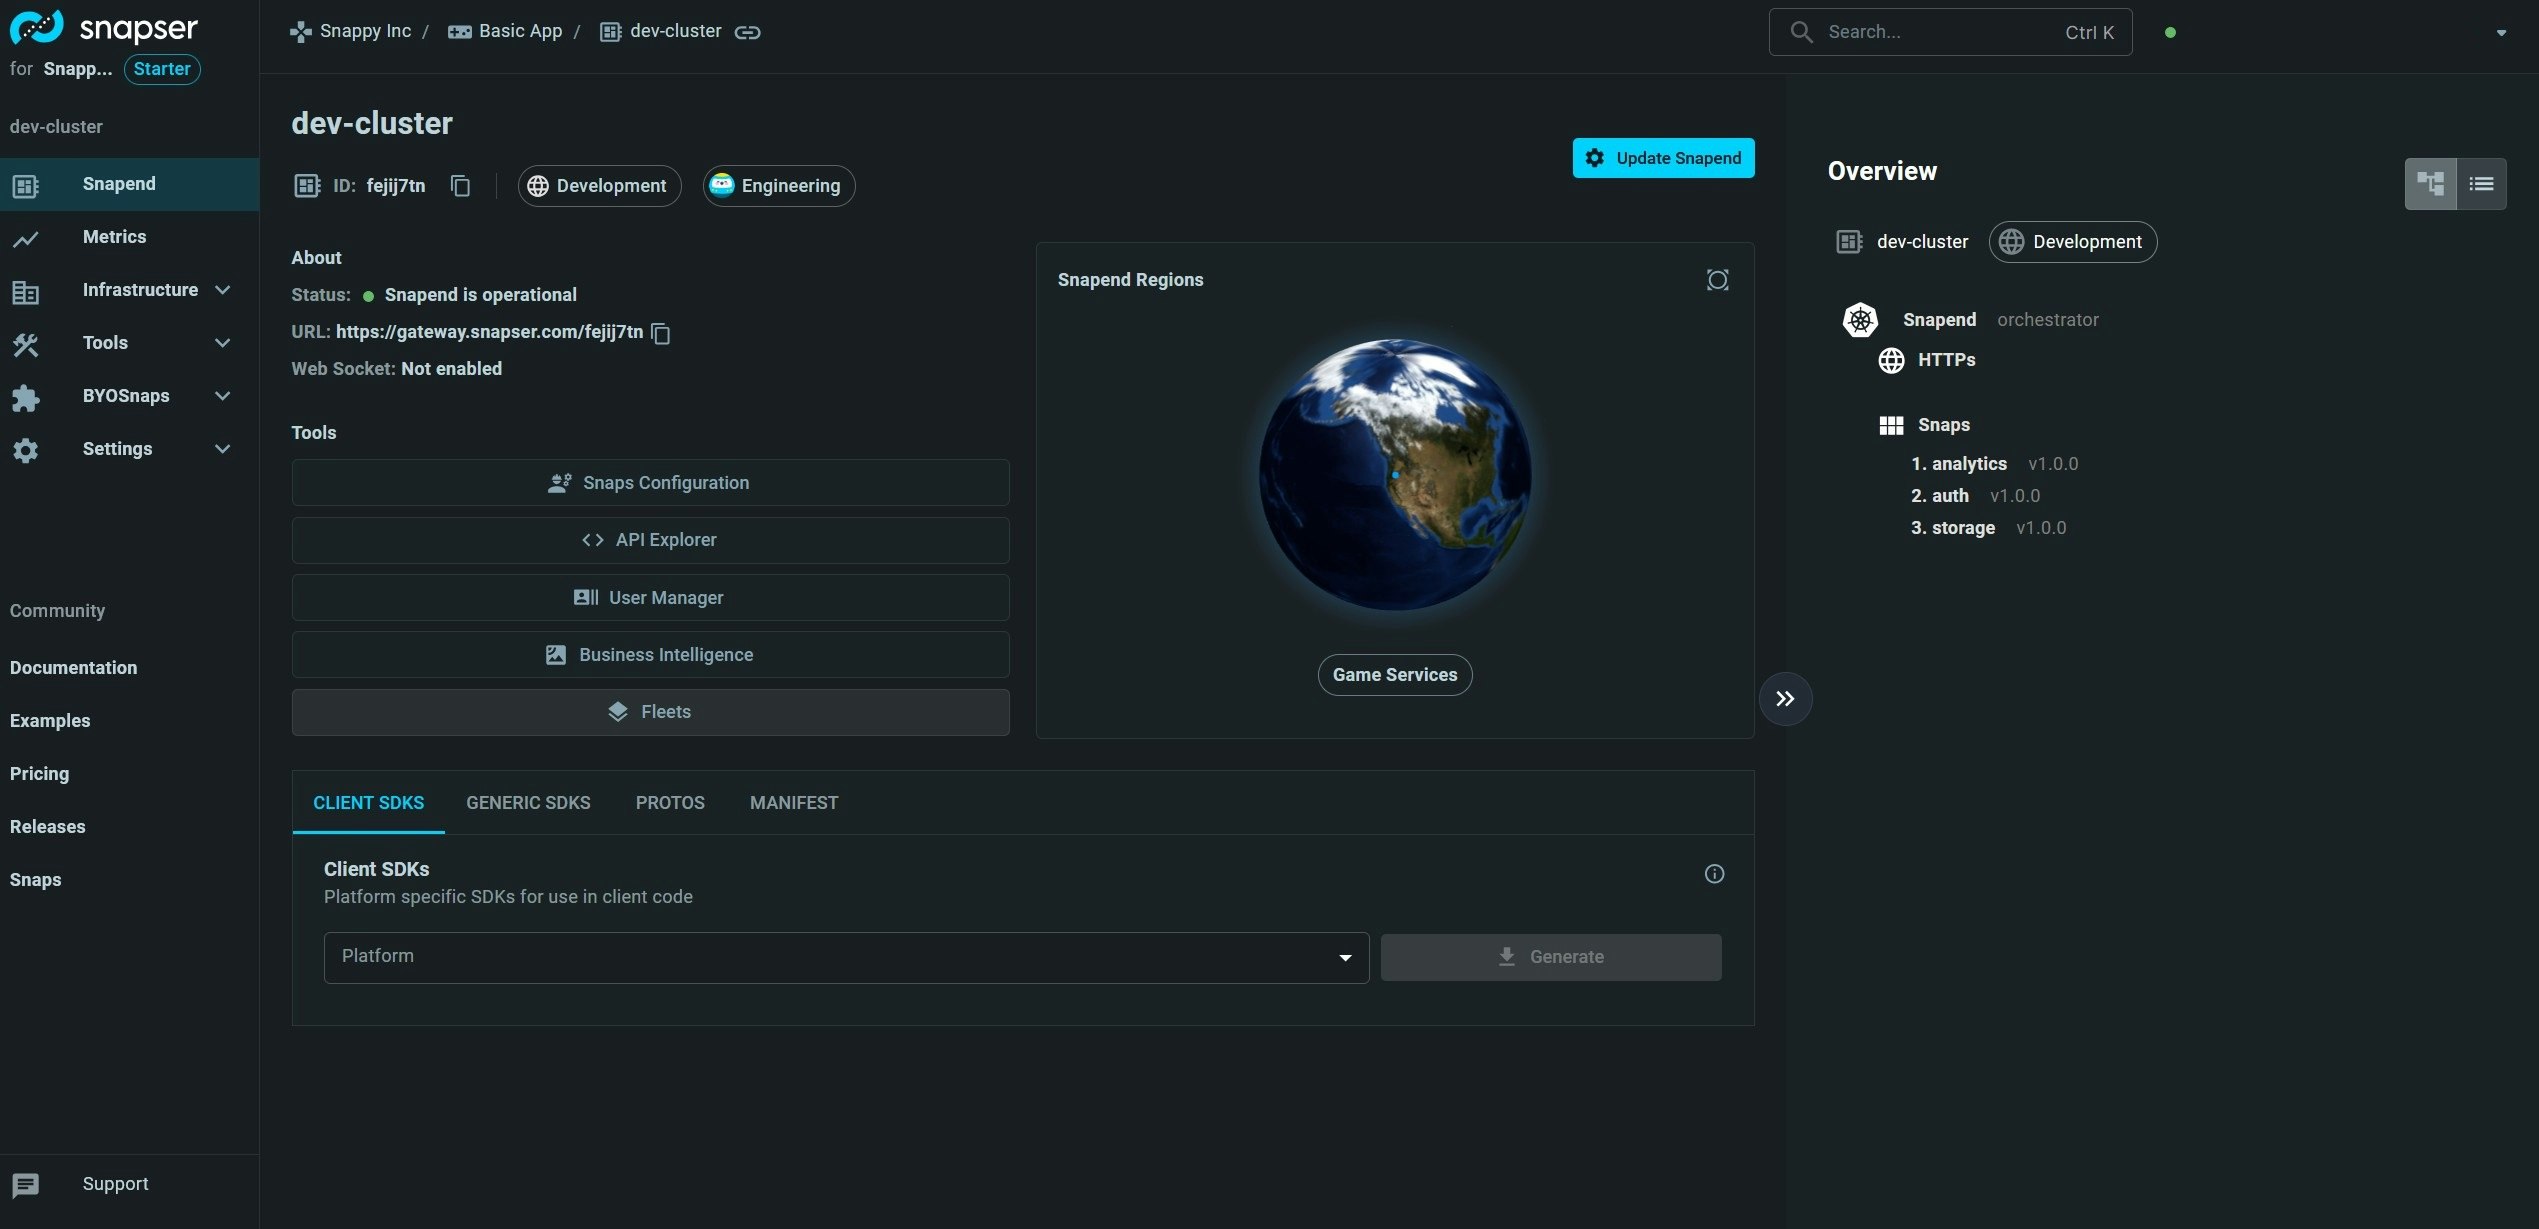
Task: Copy the Snapend ID fejij7tn
Action: point(460,186)
